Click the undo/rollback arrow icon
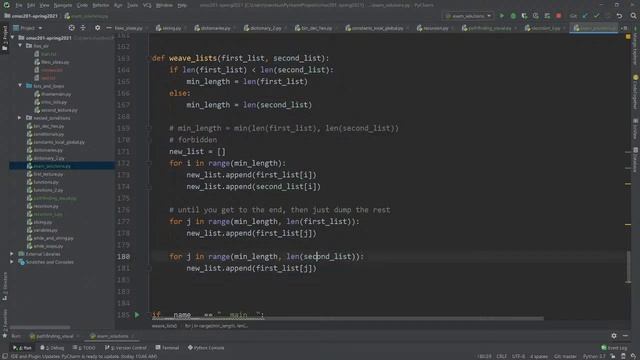 tap(620, 16)
